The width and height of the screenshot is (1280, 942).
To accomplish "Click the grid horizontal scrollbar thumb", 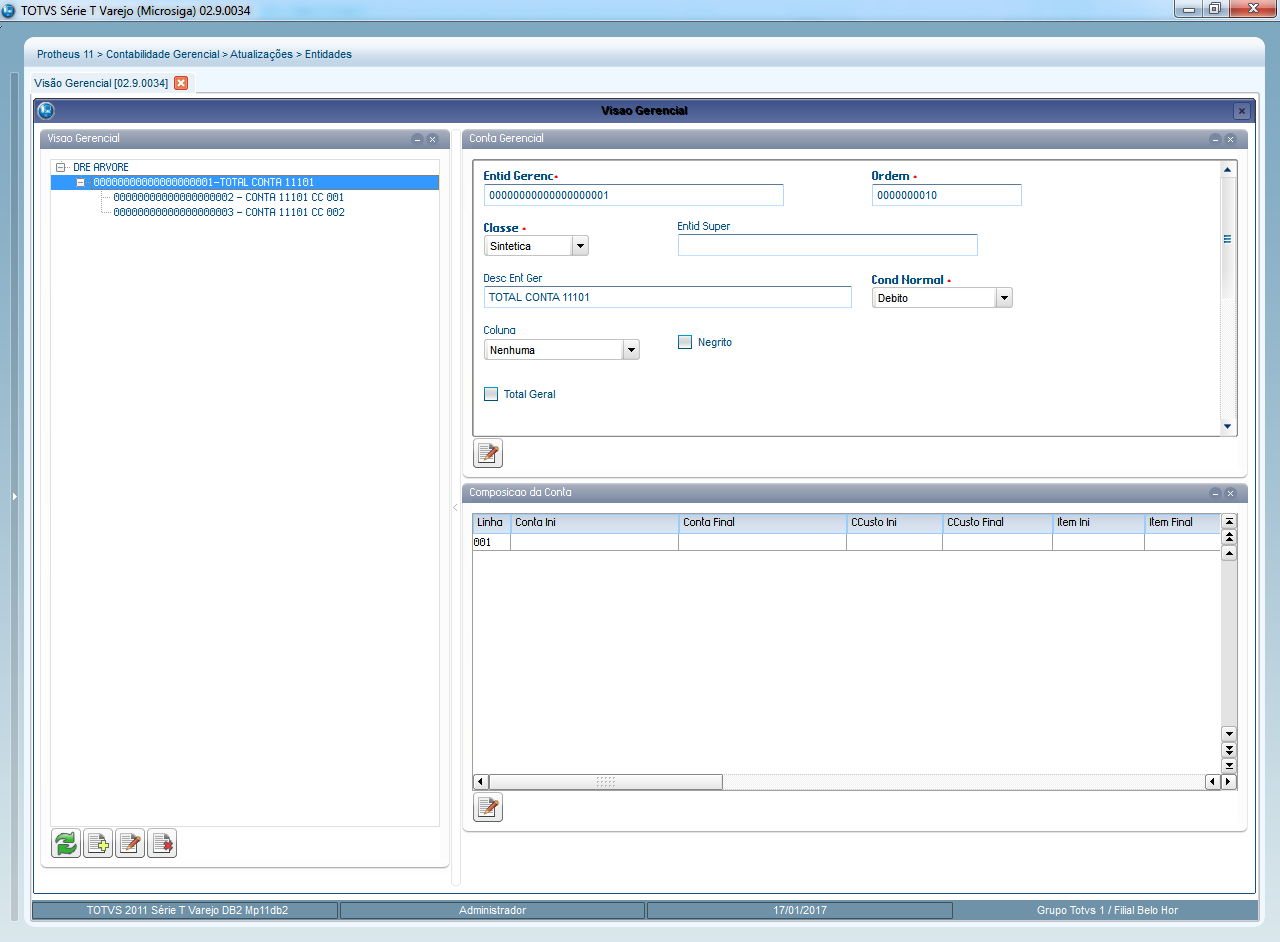I will 605,782.
